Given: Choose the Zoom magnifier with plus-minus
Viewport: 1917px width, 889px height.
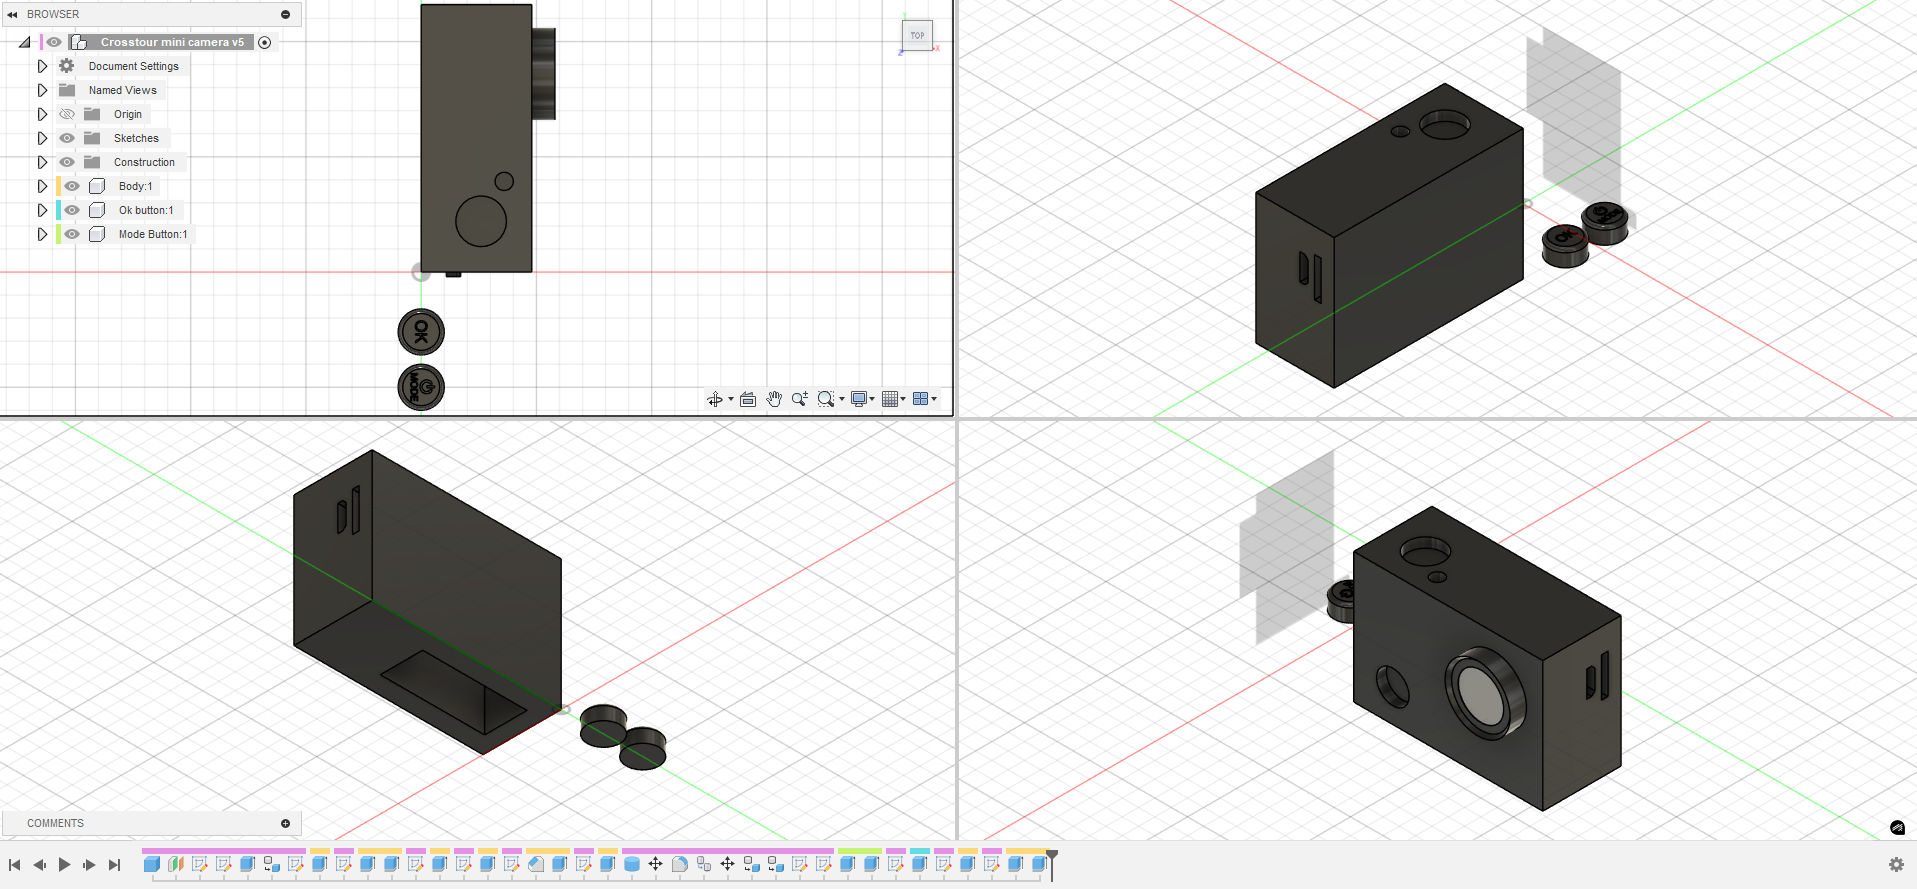Looking at the screenshot, I should 800,399.
